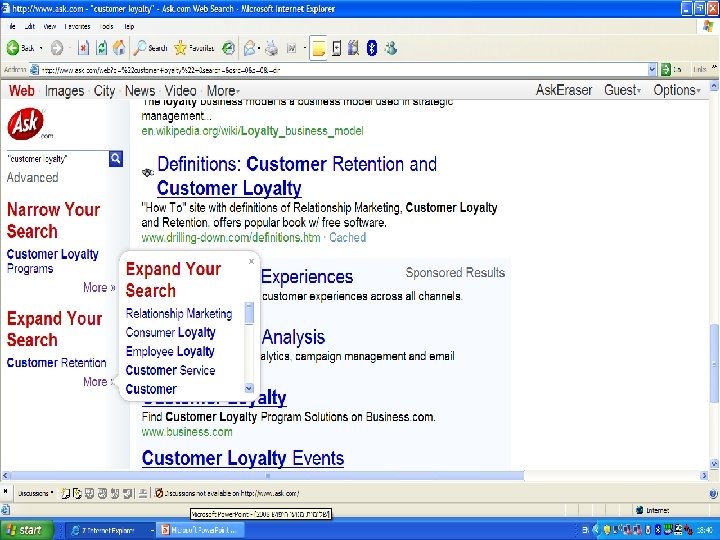Open the address bar dropdown arrow
Screen dimensions: 720x540
(x=652, y=70)
